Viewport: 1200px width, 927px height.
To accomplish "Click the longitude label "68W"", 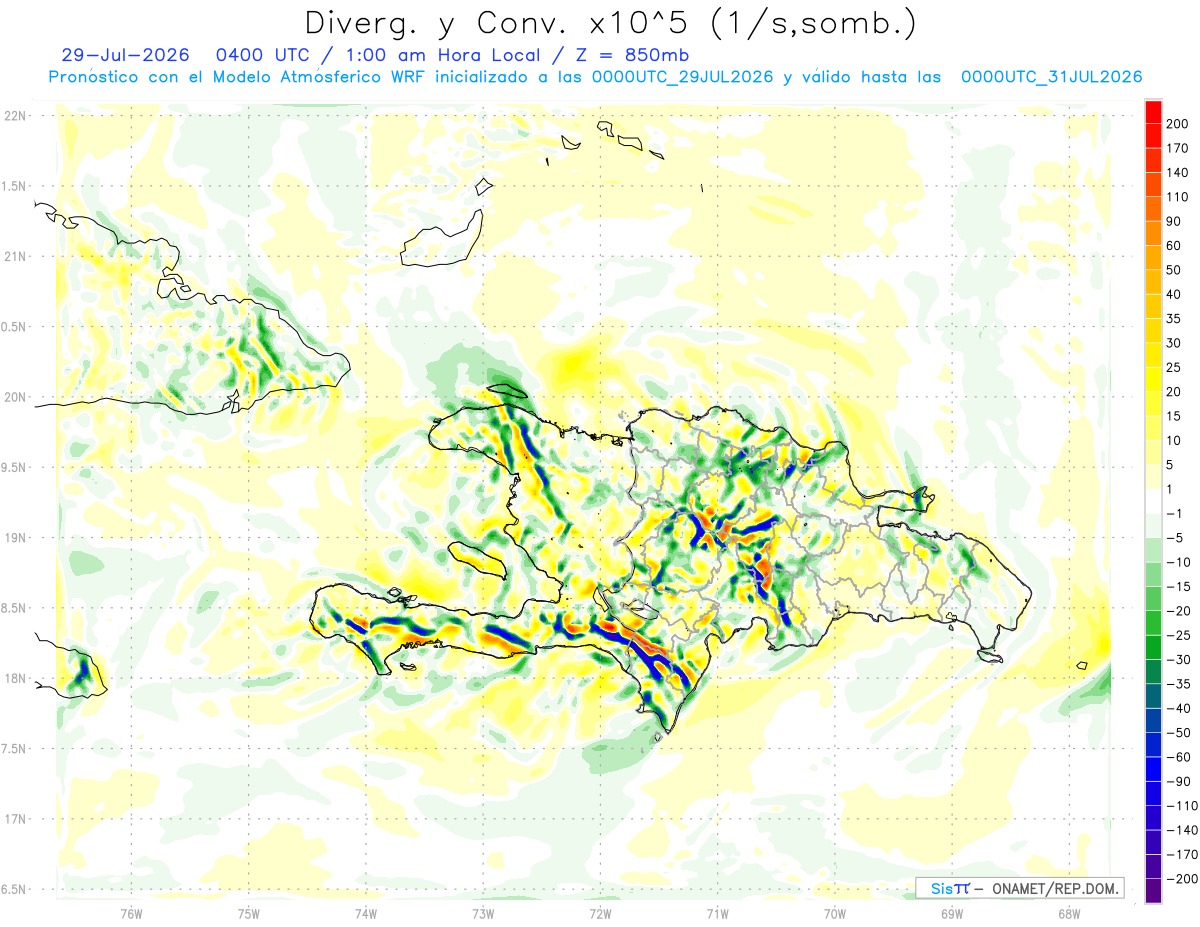I will (x=1069, y=913).
